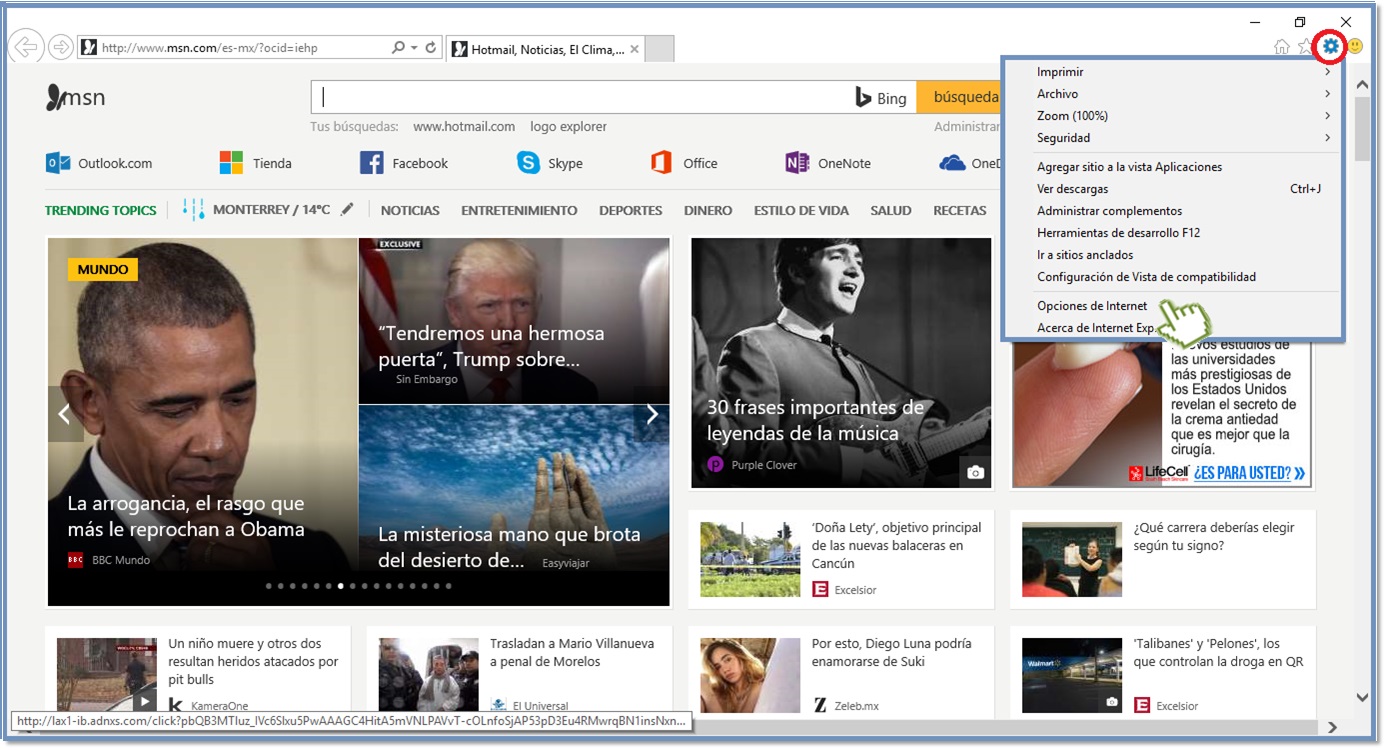Click TRENDING TOPICS link
This screenshot has height=750, width=1386.
coord(101,210)
